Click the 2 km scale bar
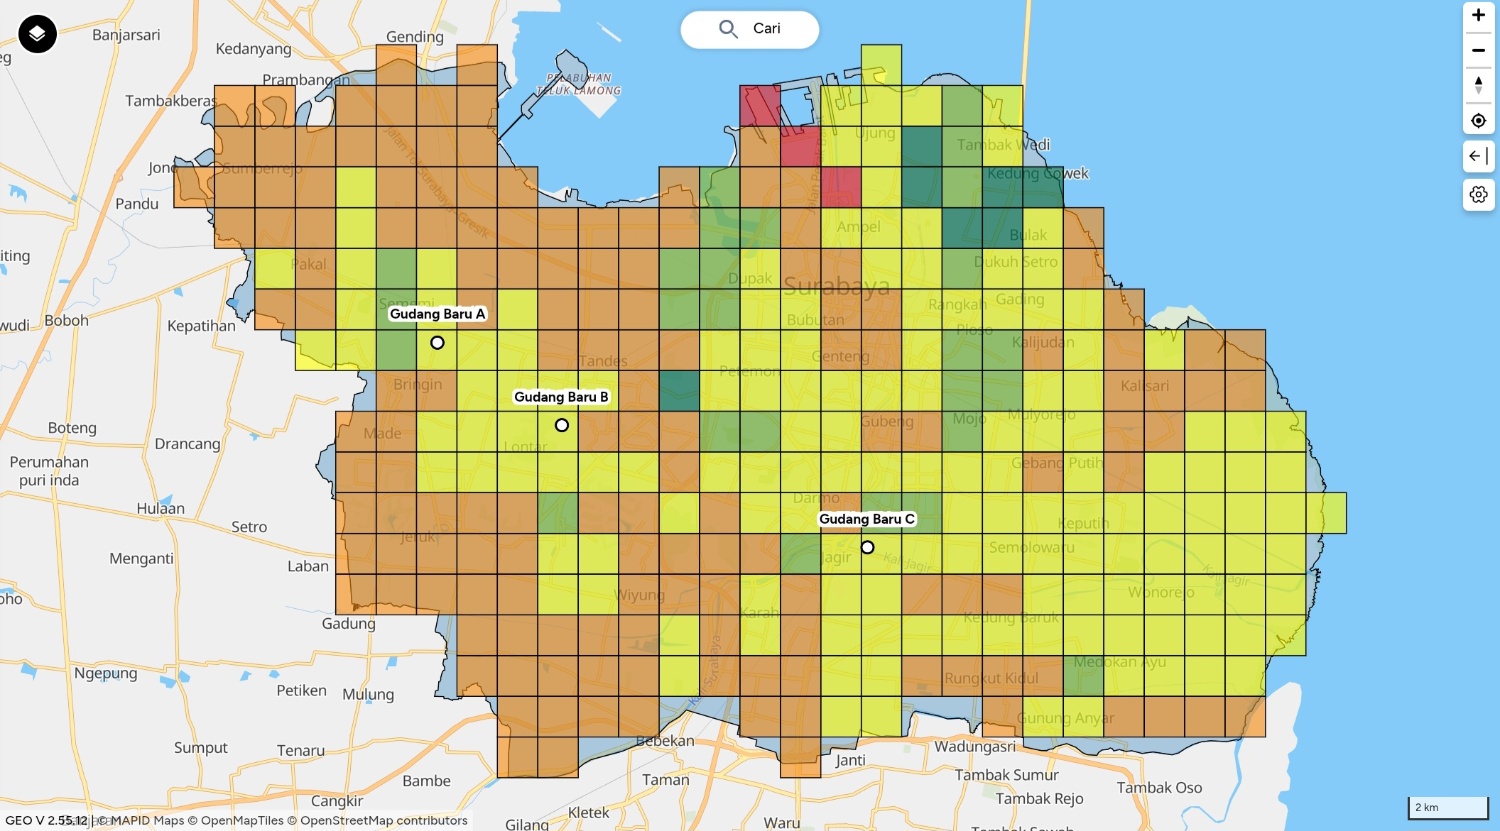The height and width of the screenshot is (831, 1500). tap(1448, 807)
